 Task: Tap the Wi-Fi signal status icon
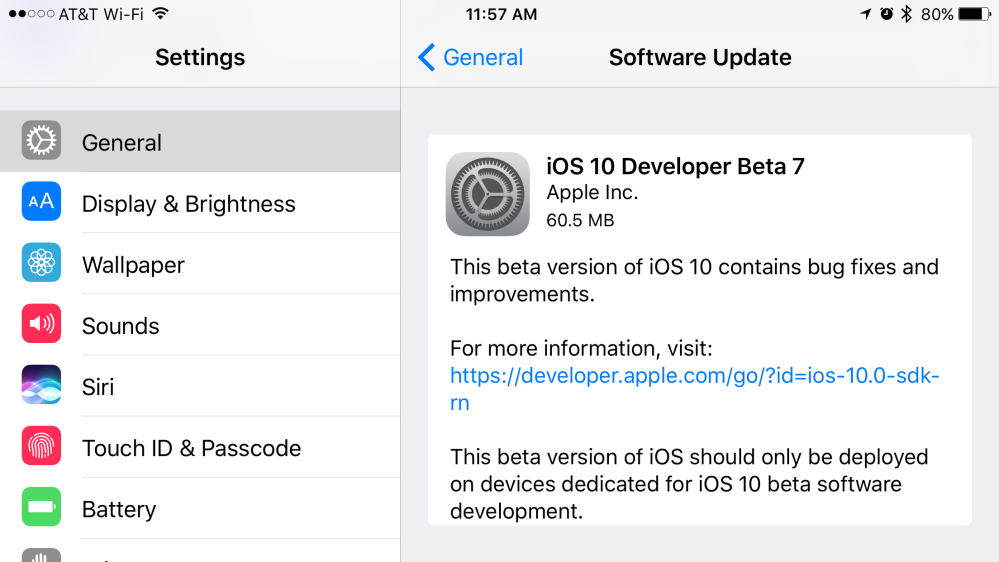161,14
